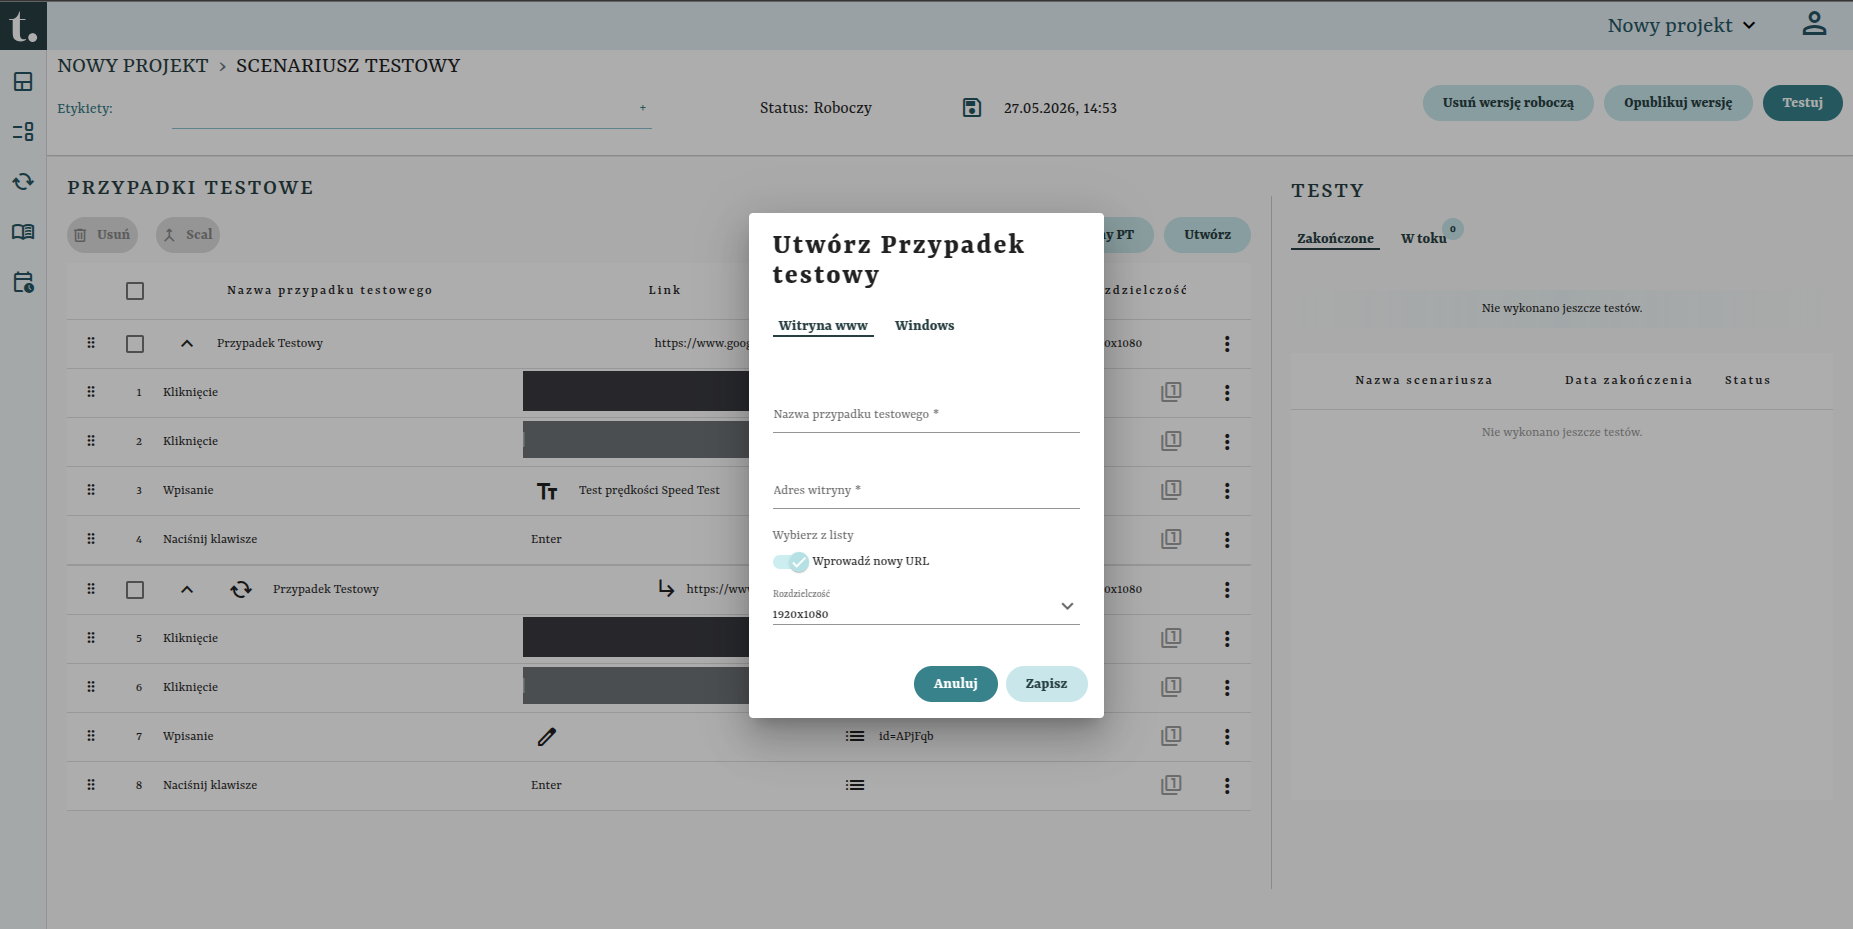The width and height of the screenshot is (1853, 929).
Task: Click the Zapisz button
Action: coord(1046,684)
